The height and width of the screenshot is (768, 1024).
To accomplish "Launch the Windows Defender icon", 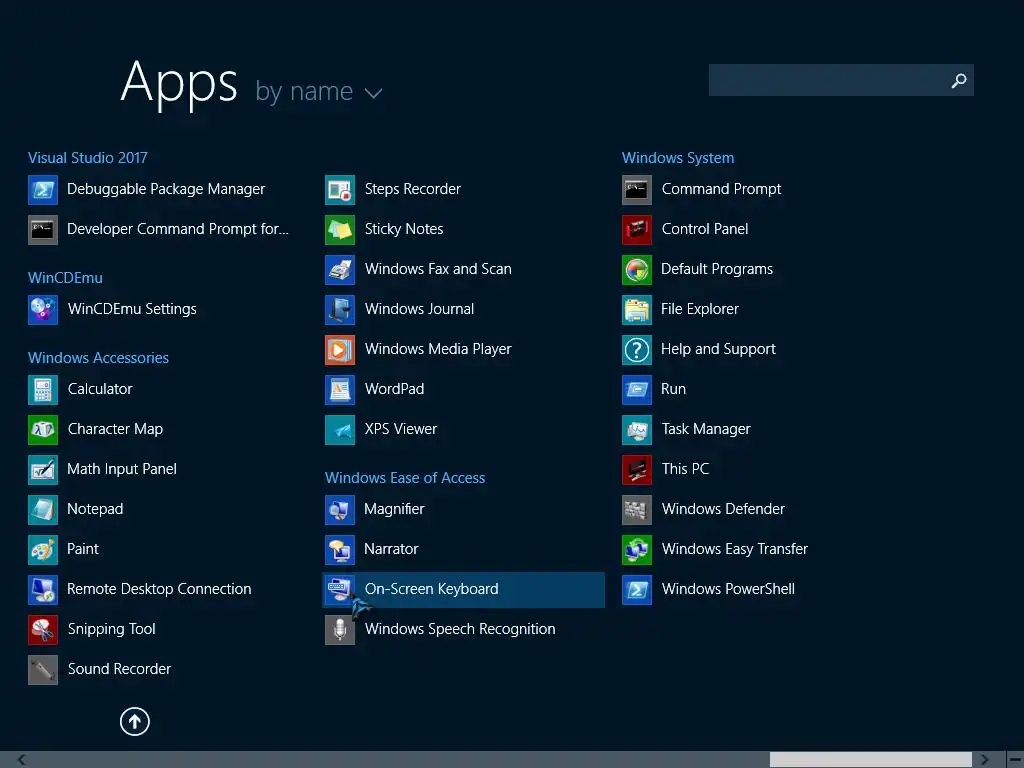I will pyautogui.click(x=637, y=509).
